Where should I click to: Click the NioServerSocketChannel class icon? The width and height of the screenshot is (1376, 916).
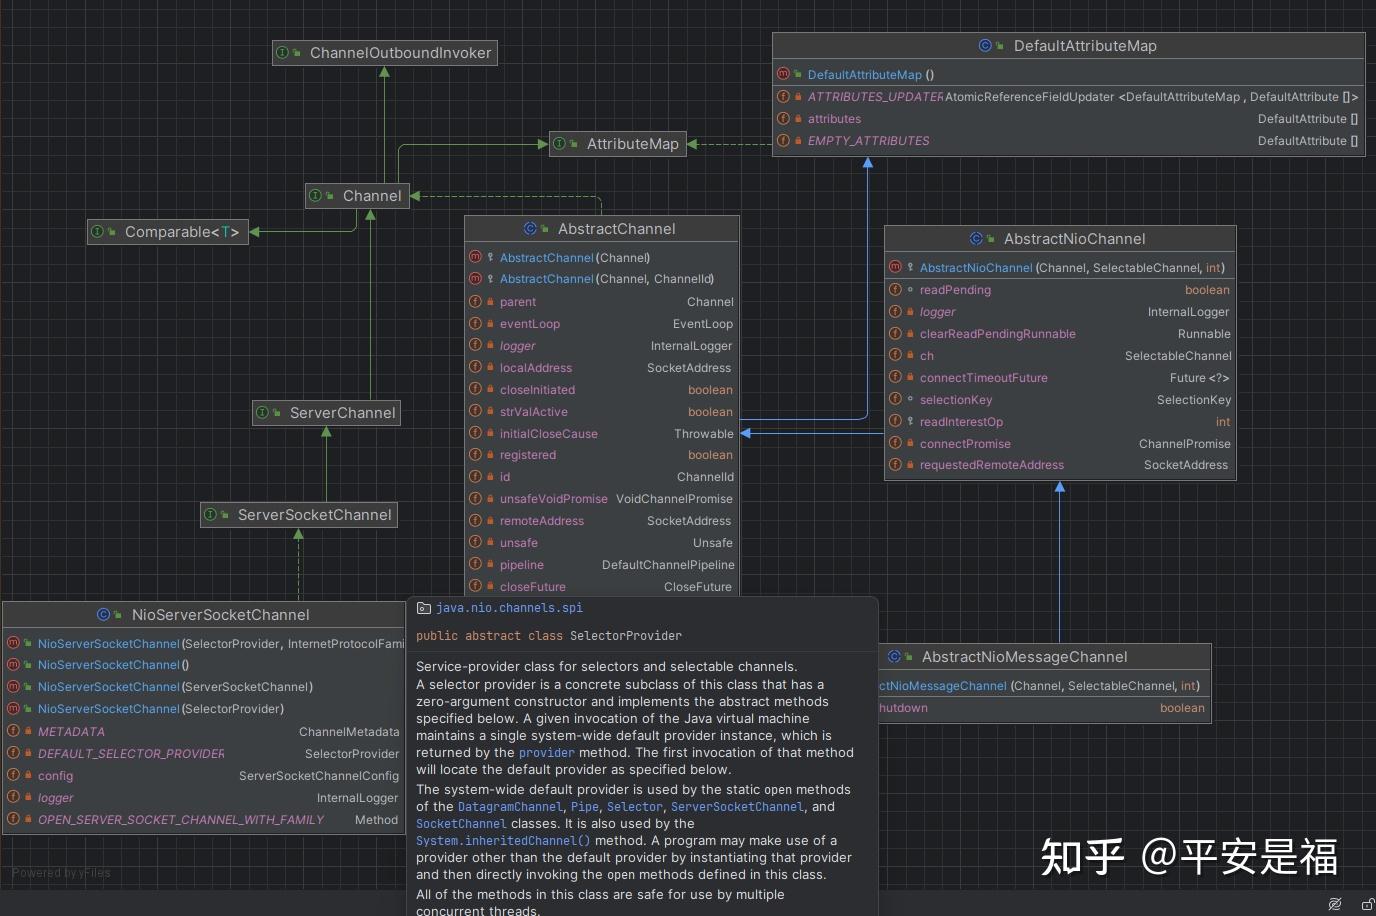coord(103,615)
